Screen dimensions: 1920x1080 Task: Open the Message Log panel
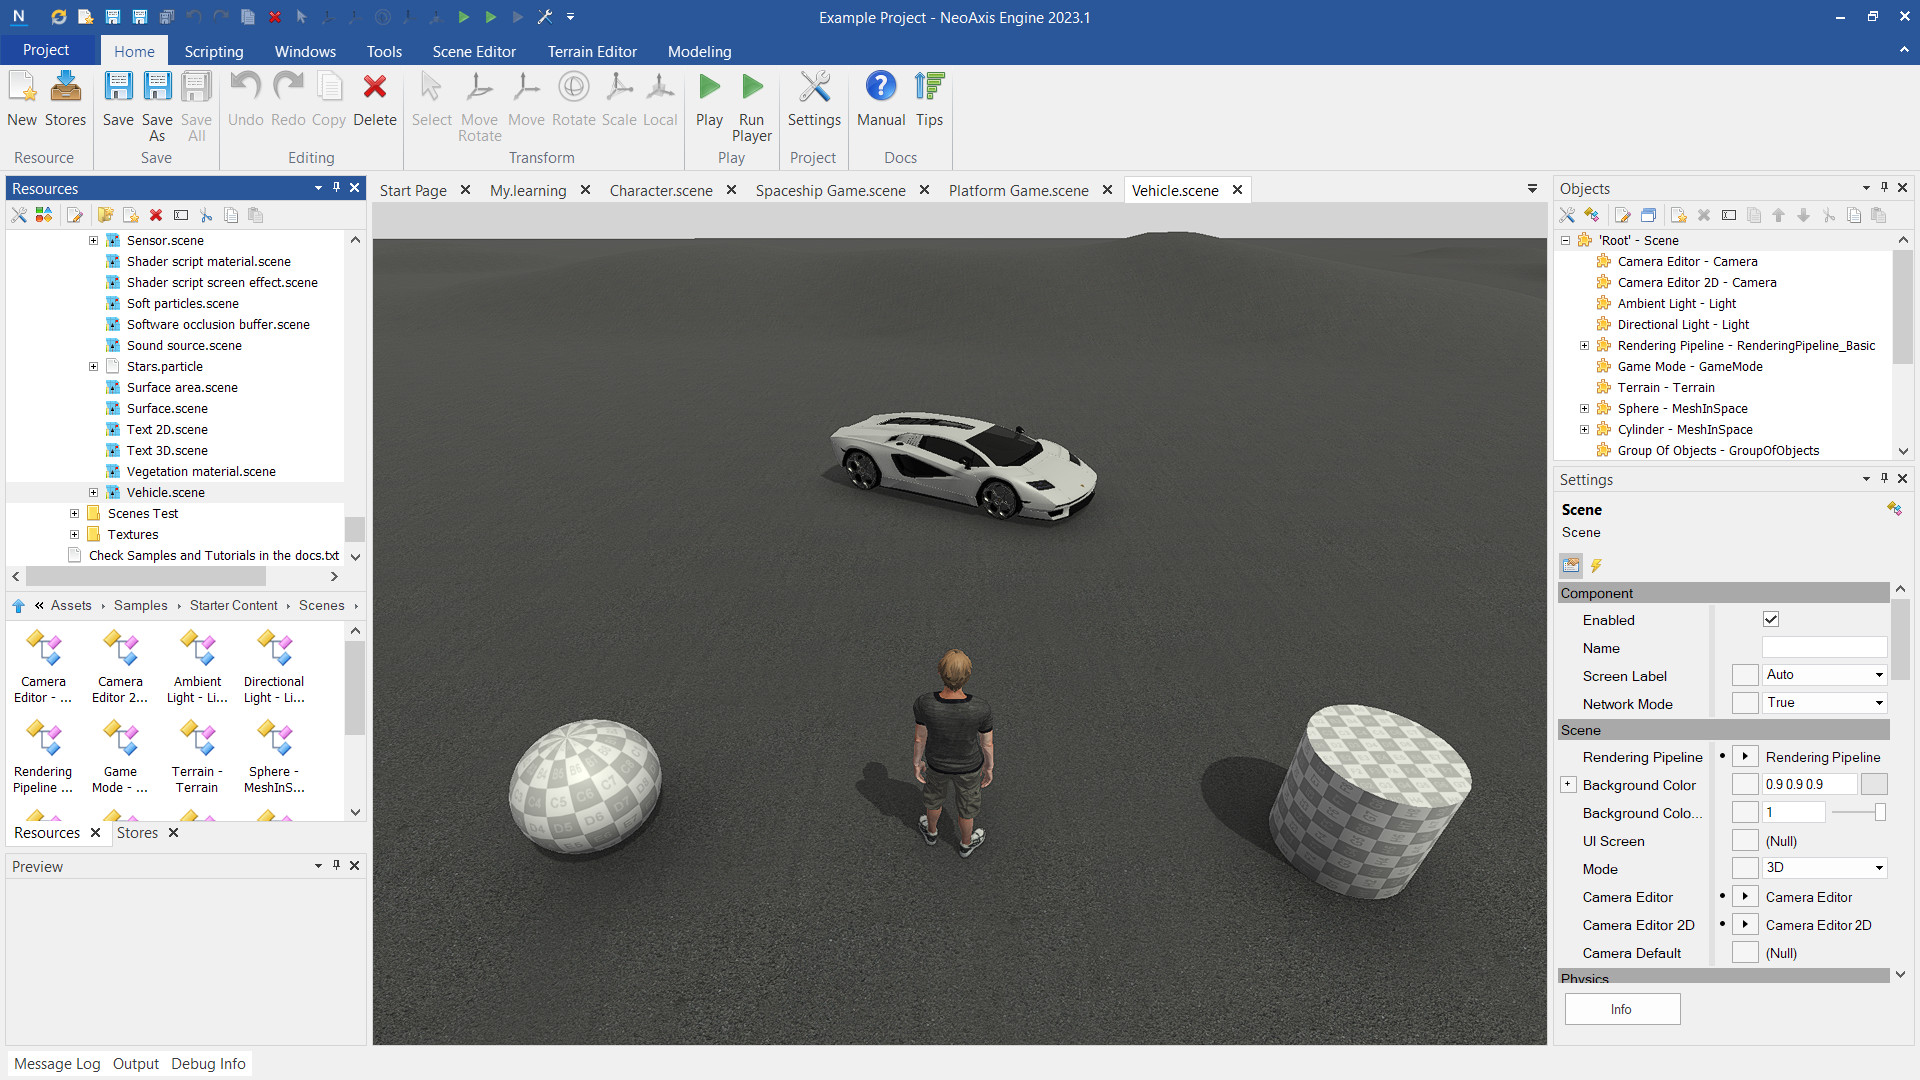[x=57, y=1064]
